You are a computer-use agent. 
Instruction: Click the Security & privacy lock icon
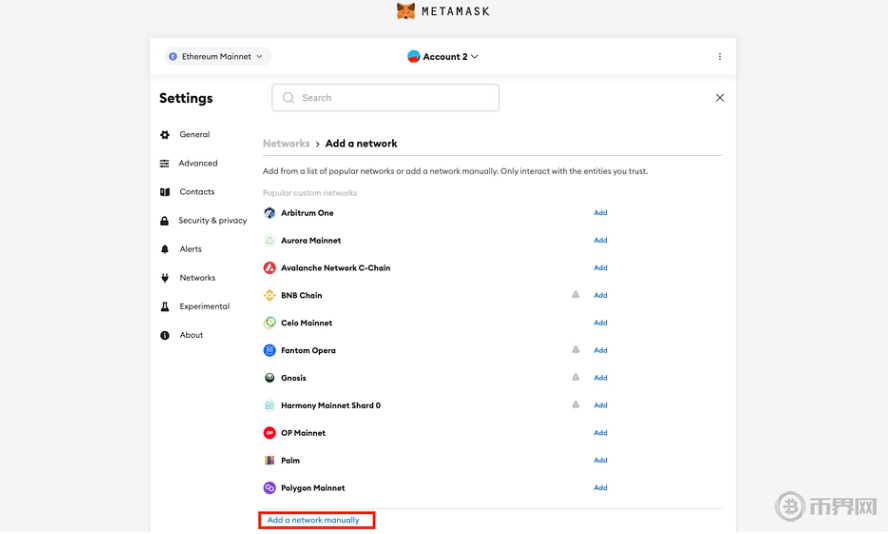coord(165,221)
